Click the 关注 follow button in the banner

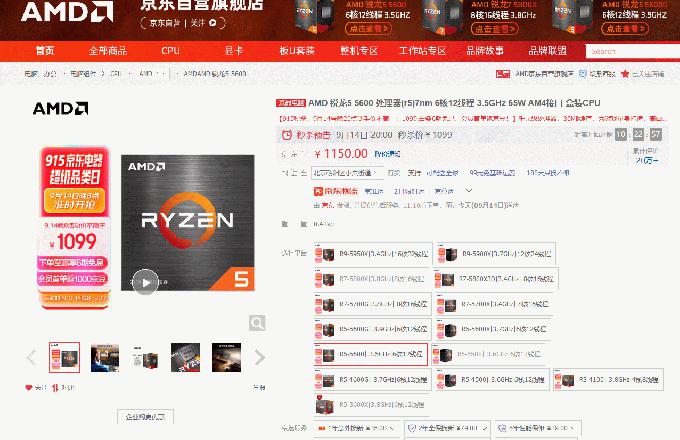[x=204, y=23]
